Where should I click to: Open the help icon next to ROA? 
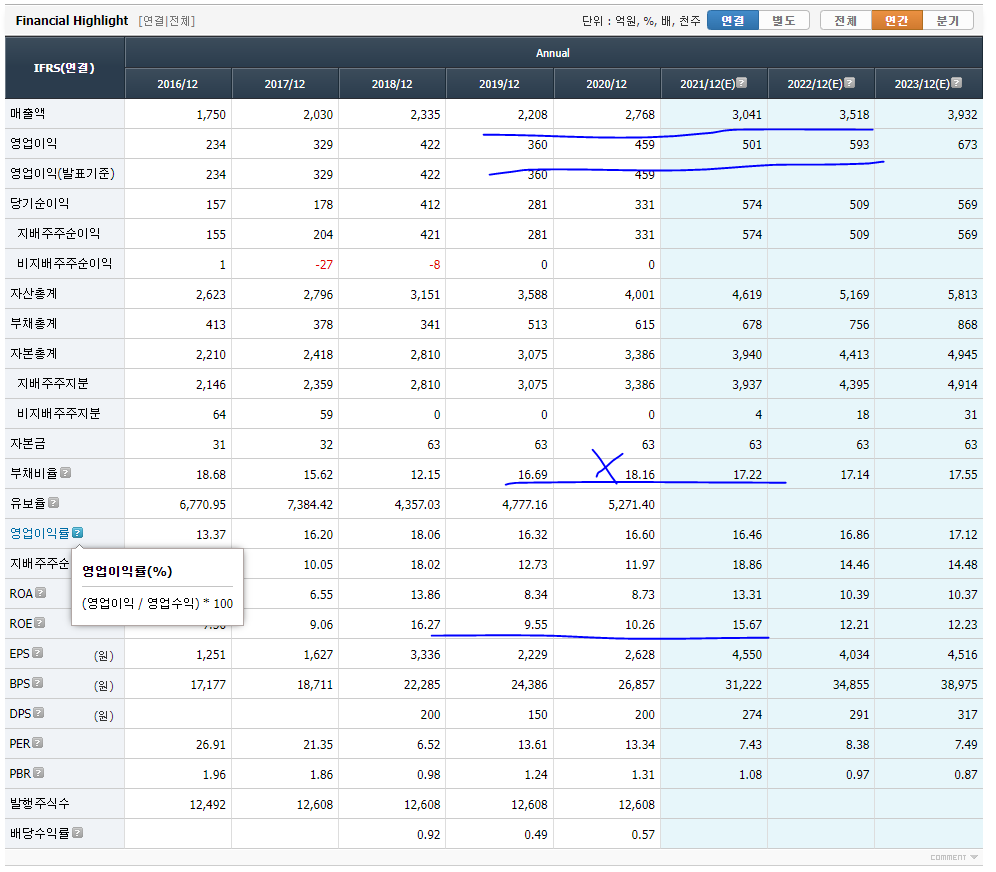(41, 593)
